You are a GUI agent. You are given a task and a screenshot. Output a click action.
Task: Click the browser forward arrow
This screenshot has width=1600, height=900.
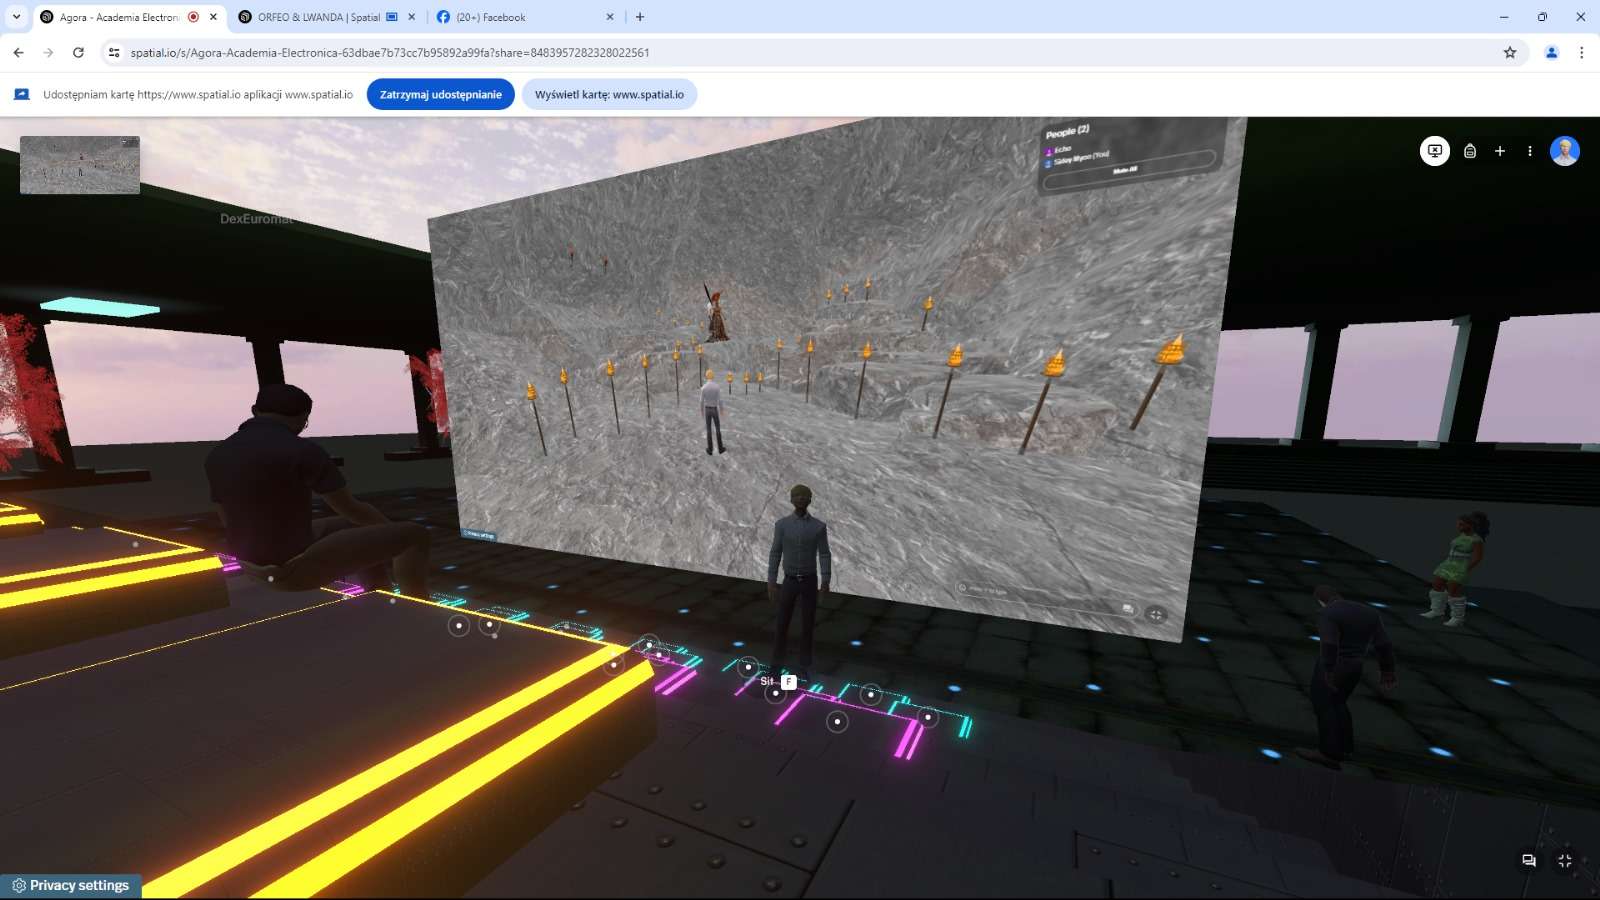[x=48, y=53]
